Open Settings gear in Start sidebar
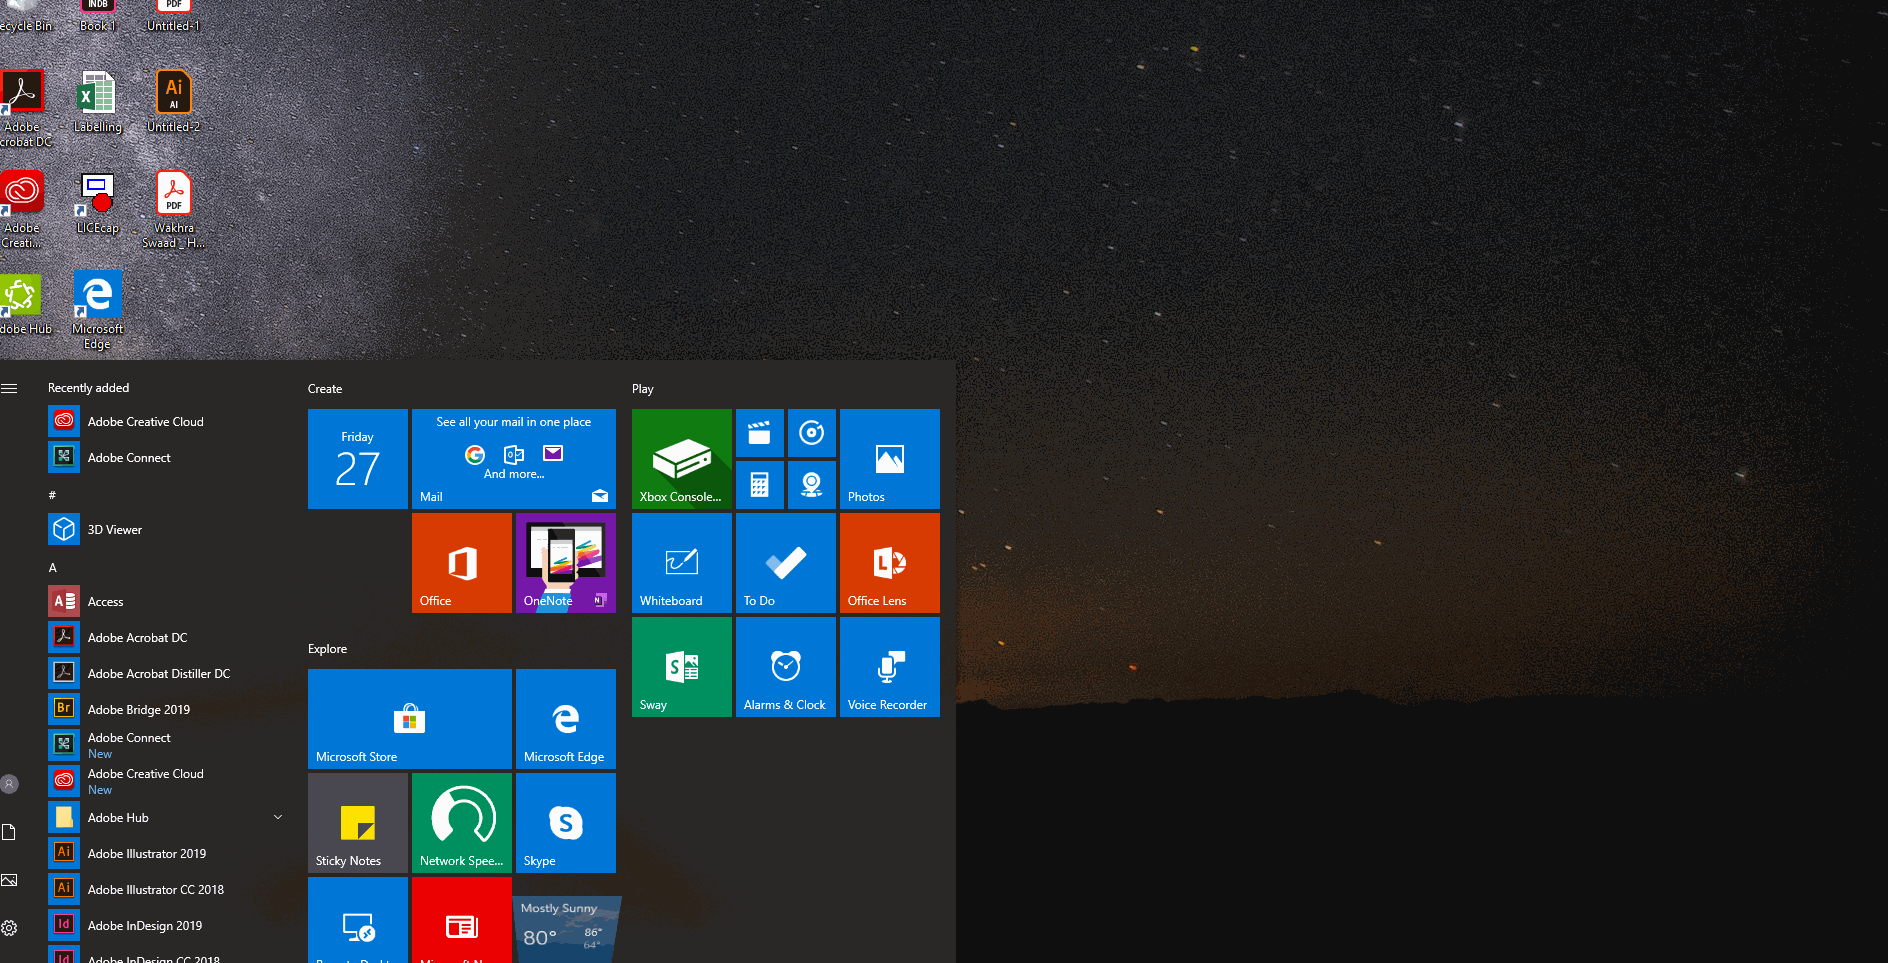1888x963 pixels. coord(9,928)
